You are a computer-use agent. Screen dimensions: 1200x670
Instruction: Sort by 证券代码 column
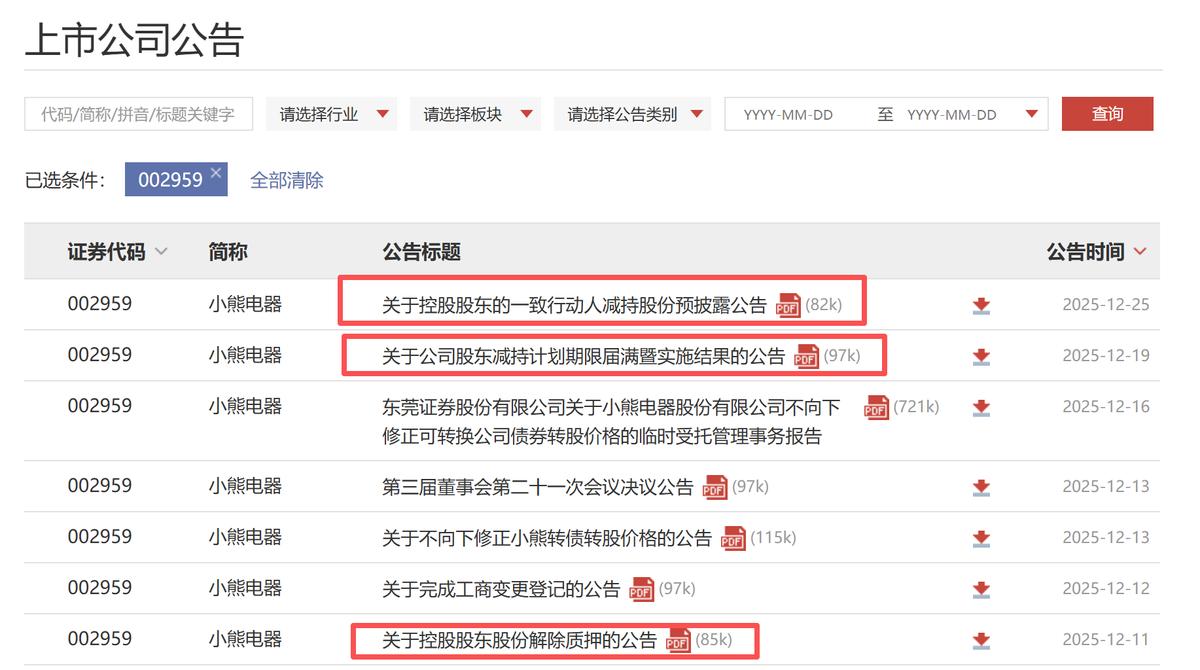coord(117,252)
